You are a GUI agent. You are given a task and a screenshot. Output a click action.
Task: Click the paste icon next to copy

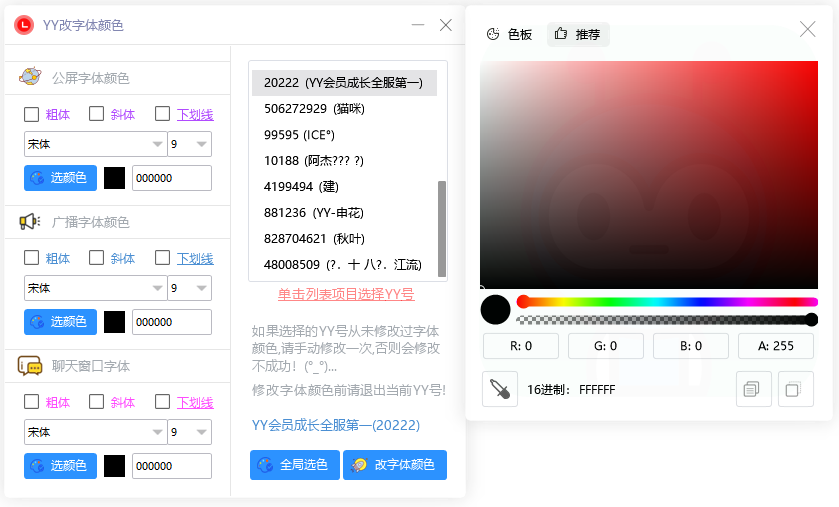point(795,389)
